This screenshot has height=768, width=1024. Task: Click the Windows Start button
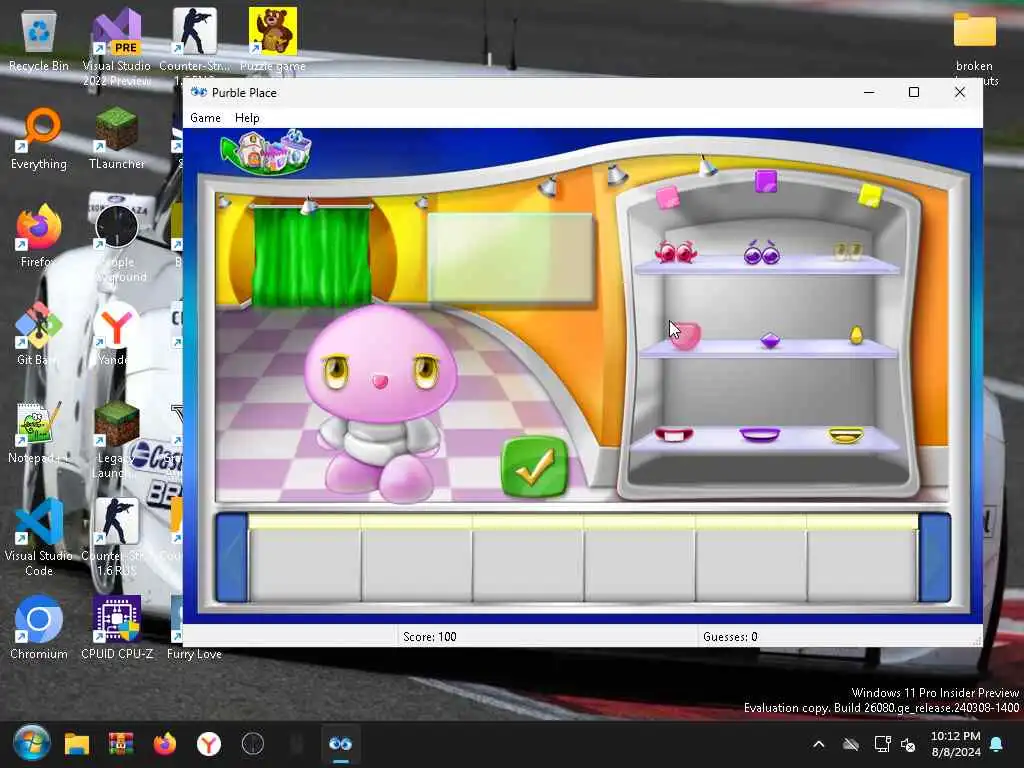(31, 744)
